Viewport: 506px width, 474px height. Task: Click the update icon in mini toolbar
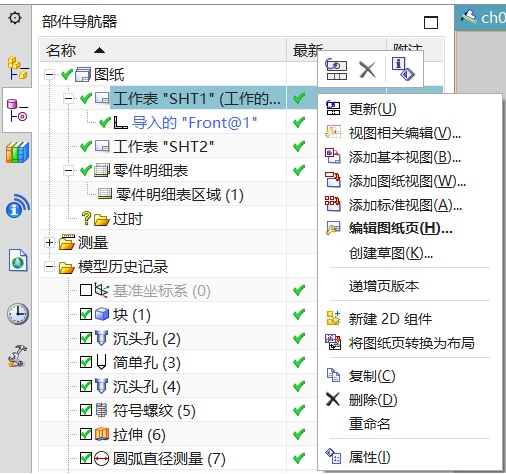pos(336,69)
